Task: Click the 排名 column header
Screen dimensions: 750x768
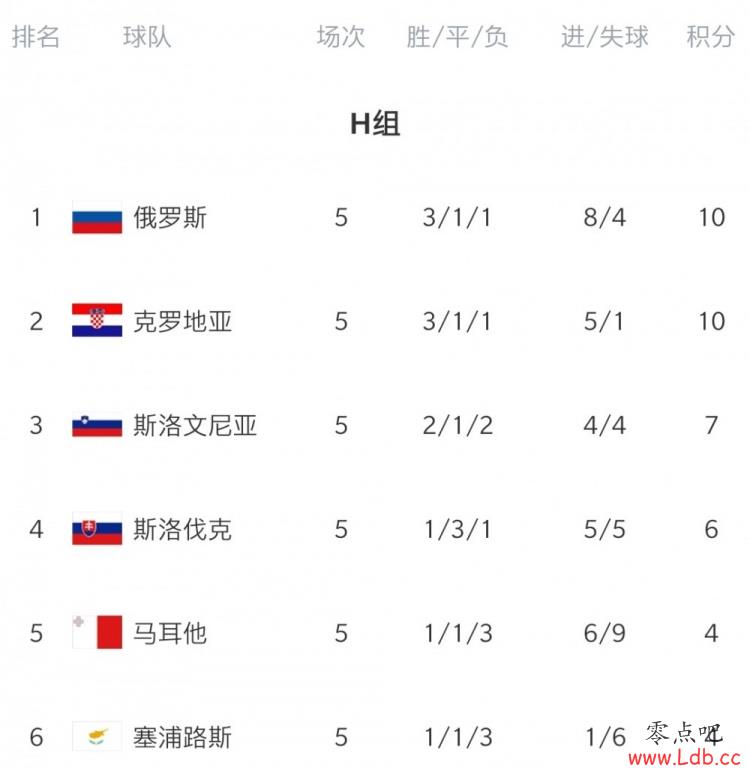Action: 36,37
